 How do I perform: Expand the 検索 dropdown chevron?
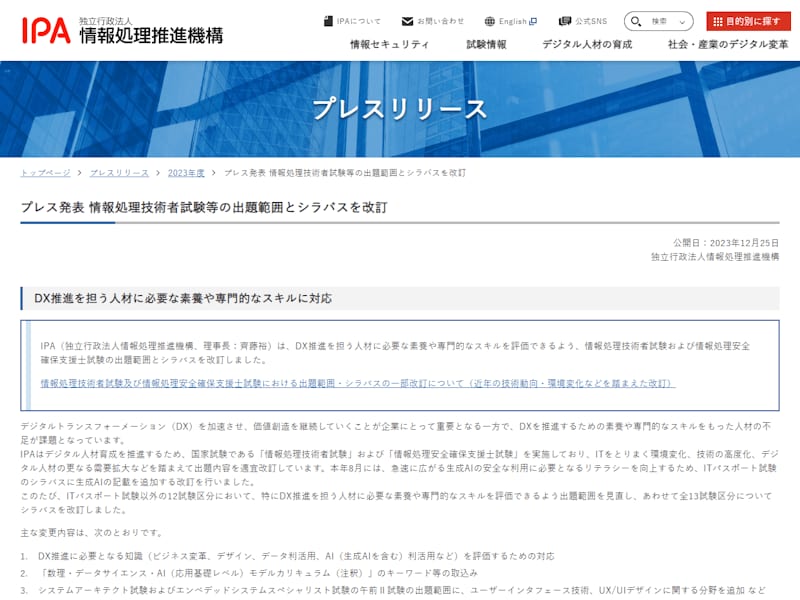682,21
